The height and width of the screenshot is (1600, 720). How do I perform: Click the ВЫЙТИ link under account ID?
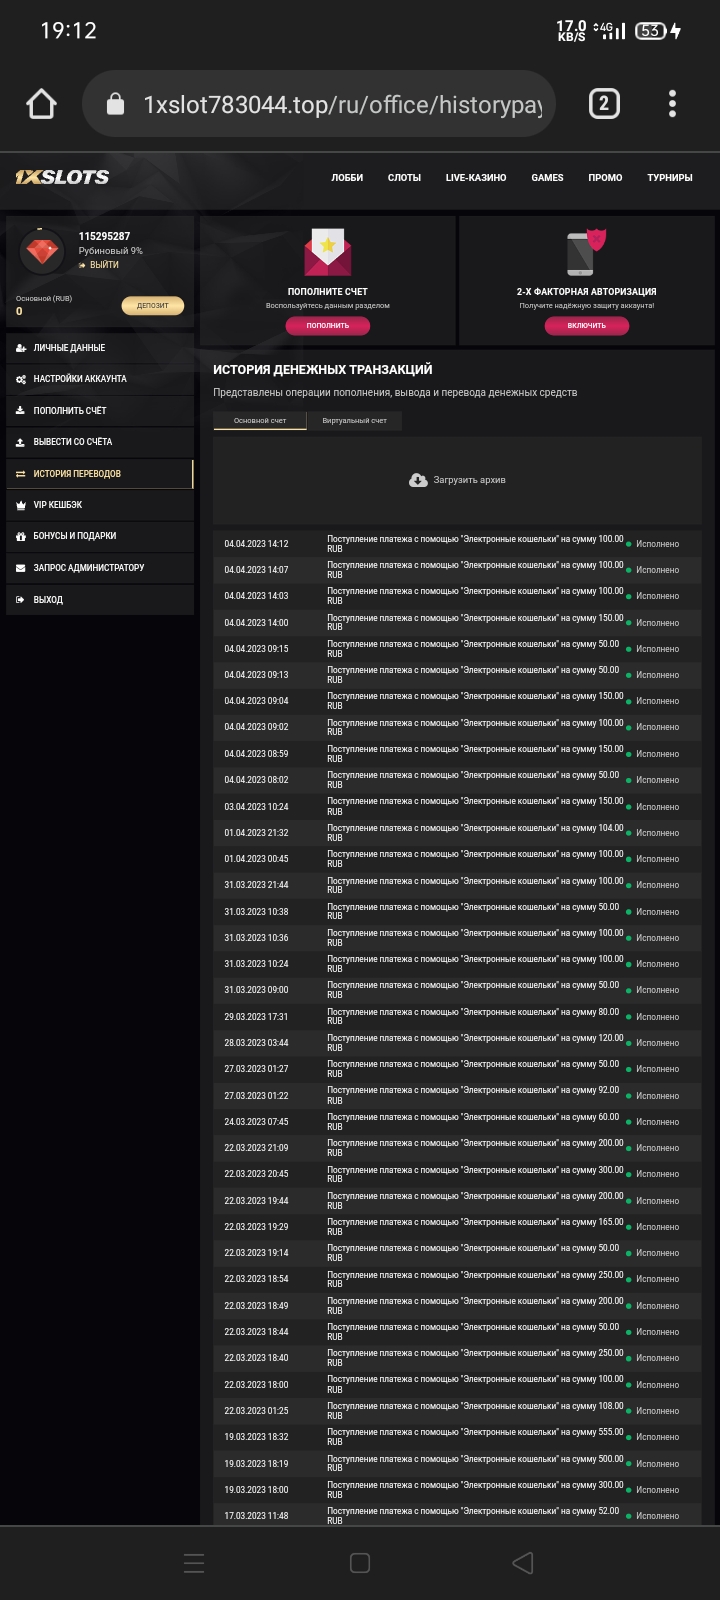coord(103,265)
